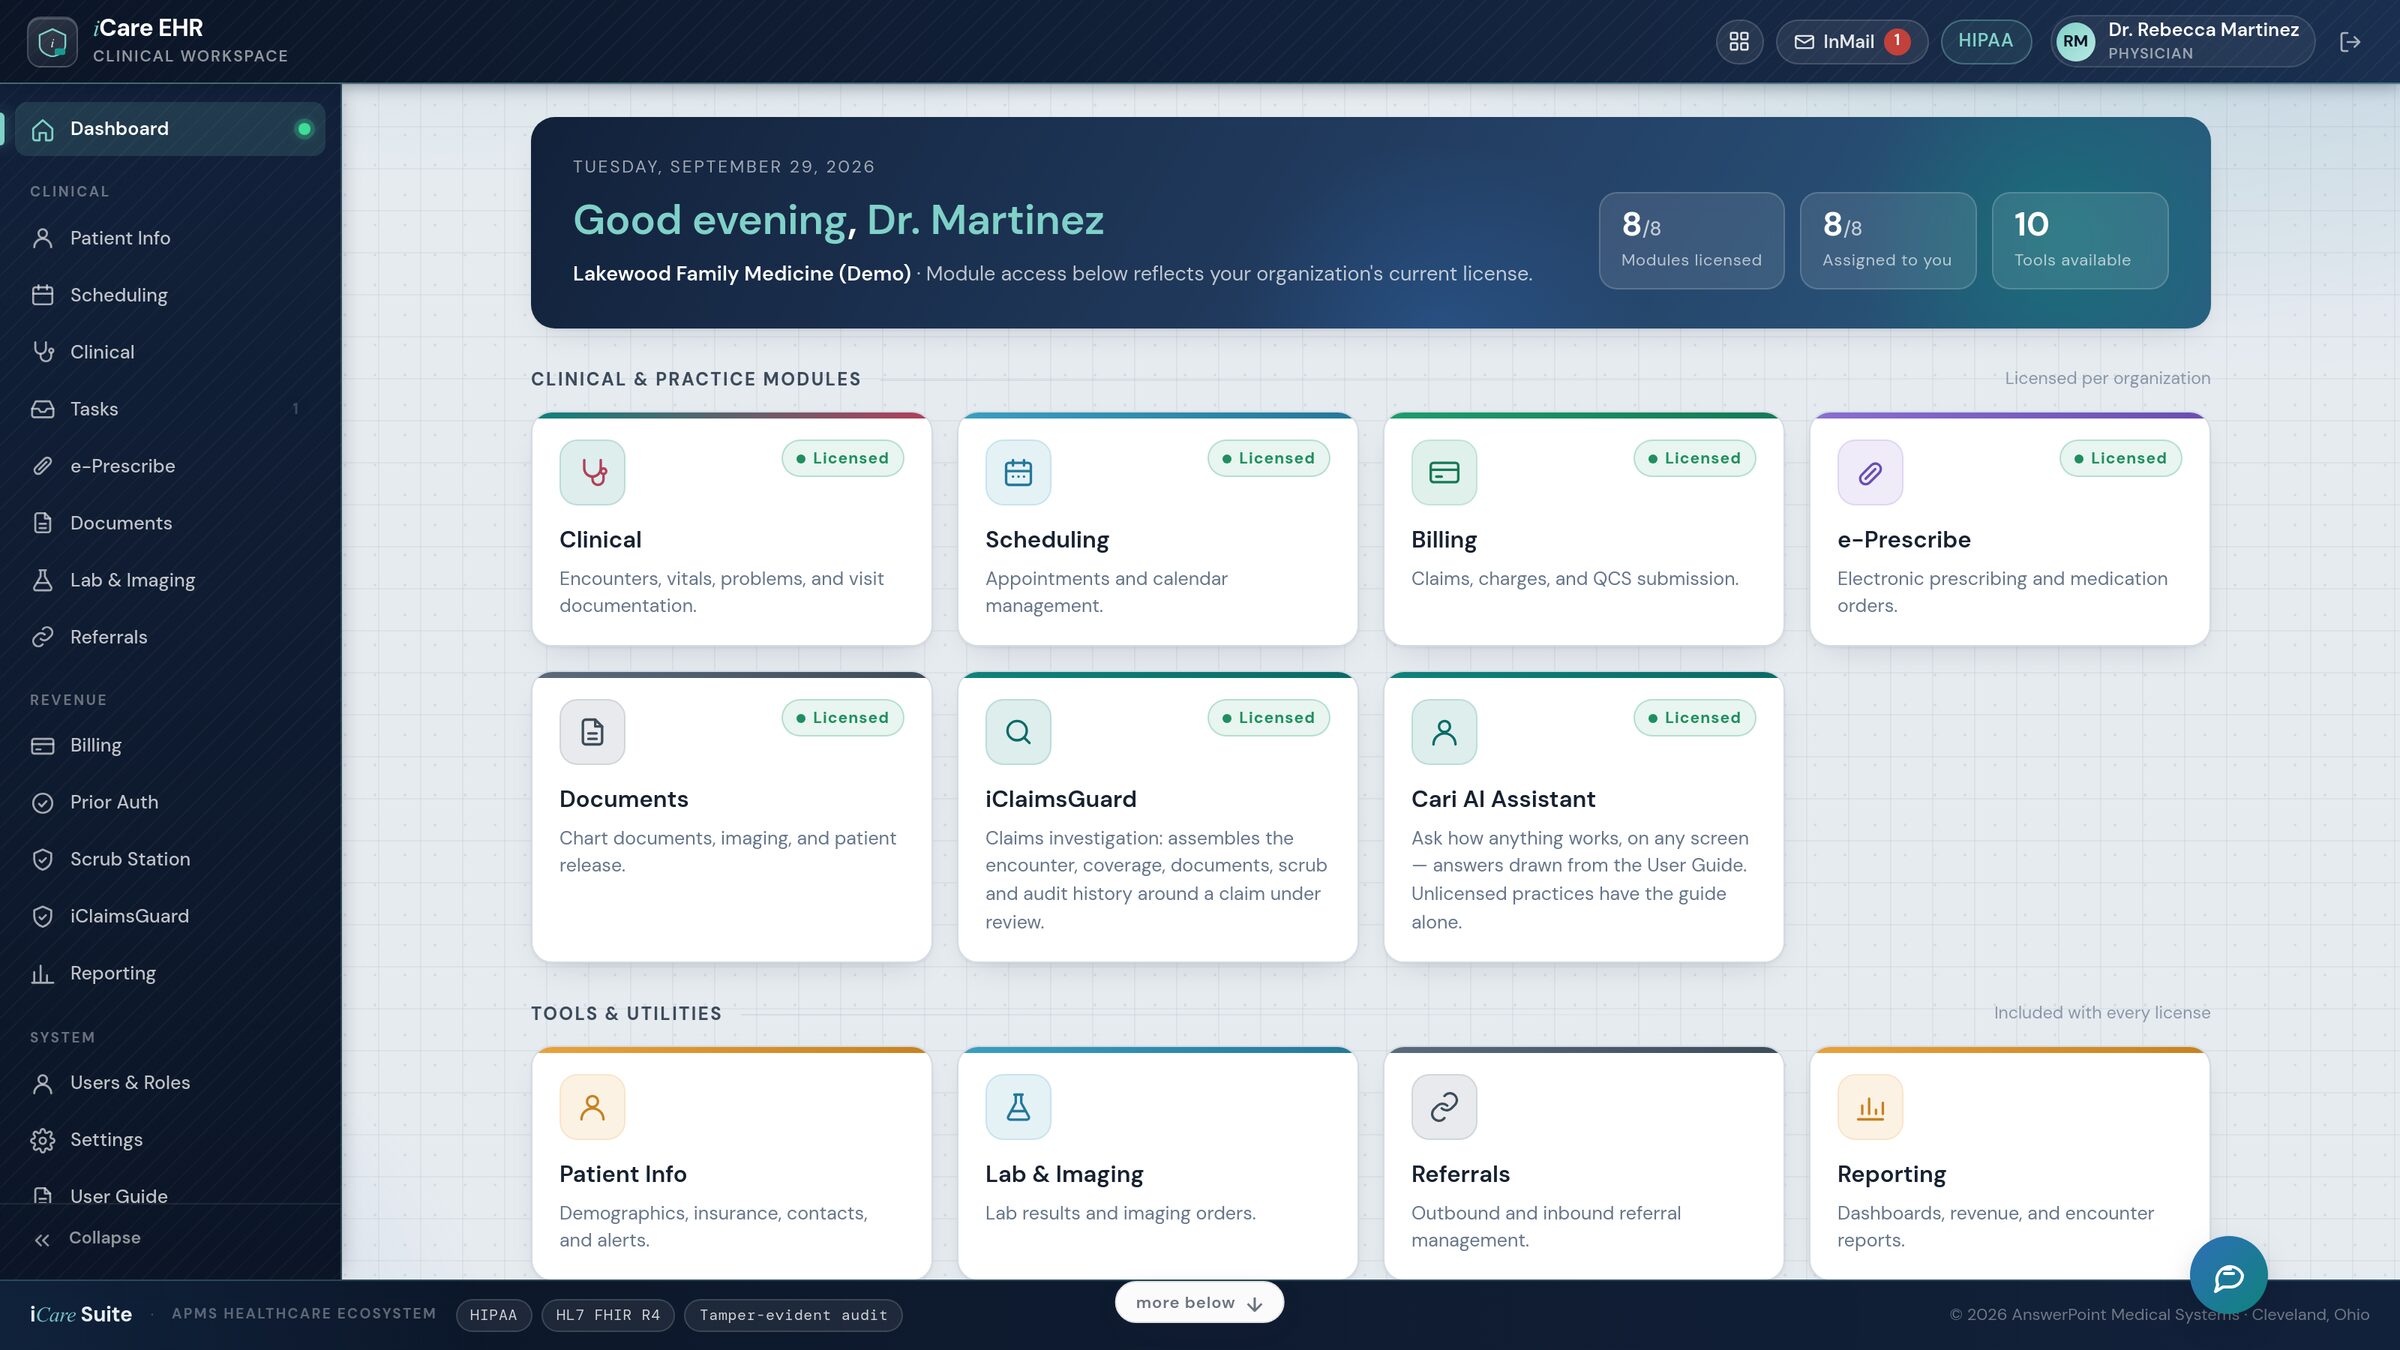Click the e-Prescribe module paperclip icon
This screenshot has width=2400, height=1350.
(1870, 472)
